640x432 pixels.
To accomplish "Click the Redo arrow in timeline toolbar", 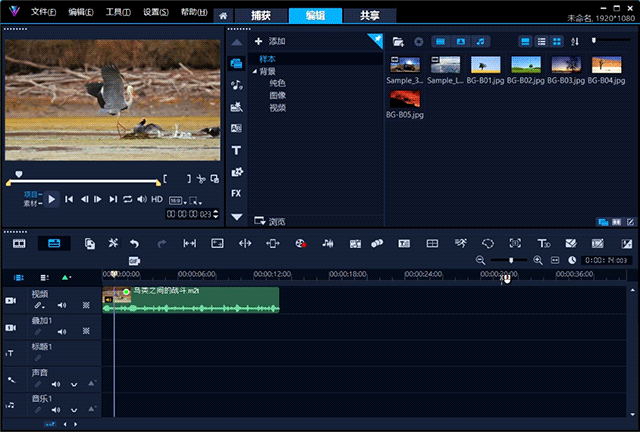I will click(162, 244).
